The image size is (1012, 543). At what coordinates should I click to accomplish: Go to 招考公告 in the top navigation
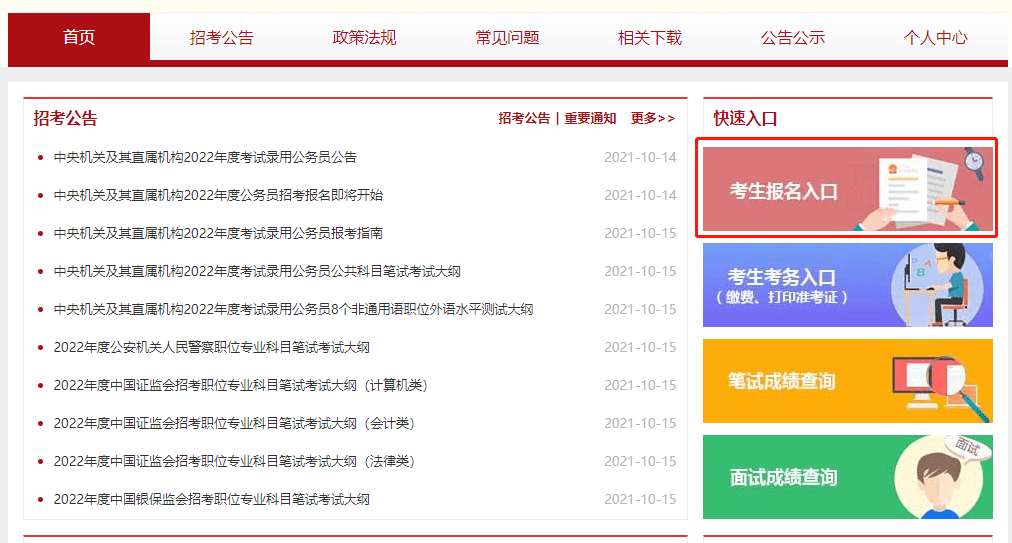(221, 37)
